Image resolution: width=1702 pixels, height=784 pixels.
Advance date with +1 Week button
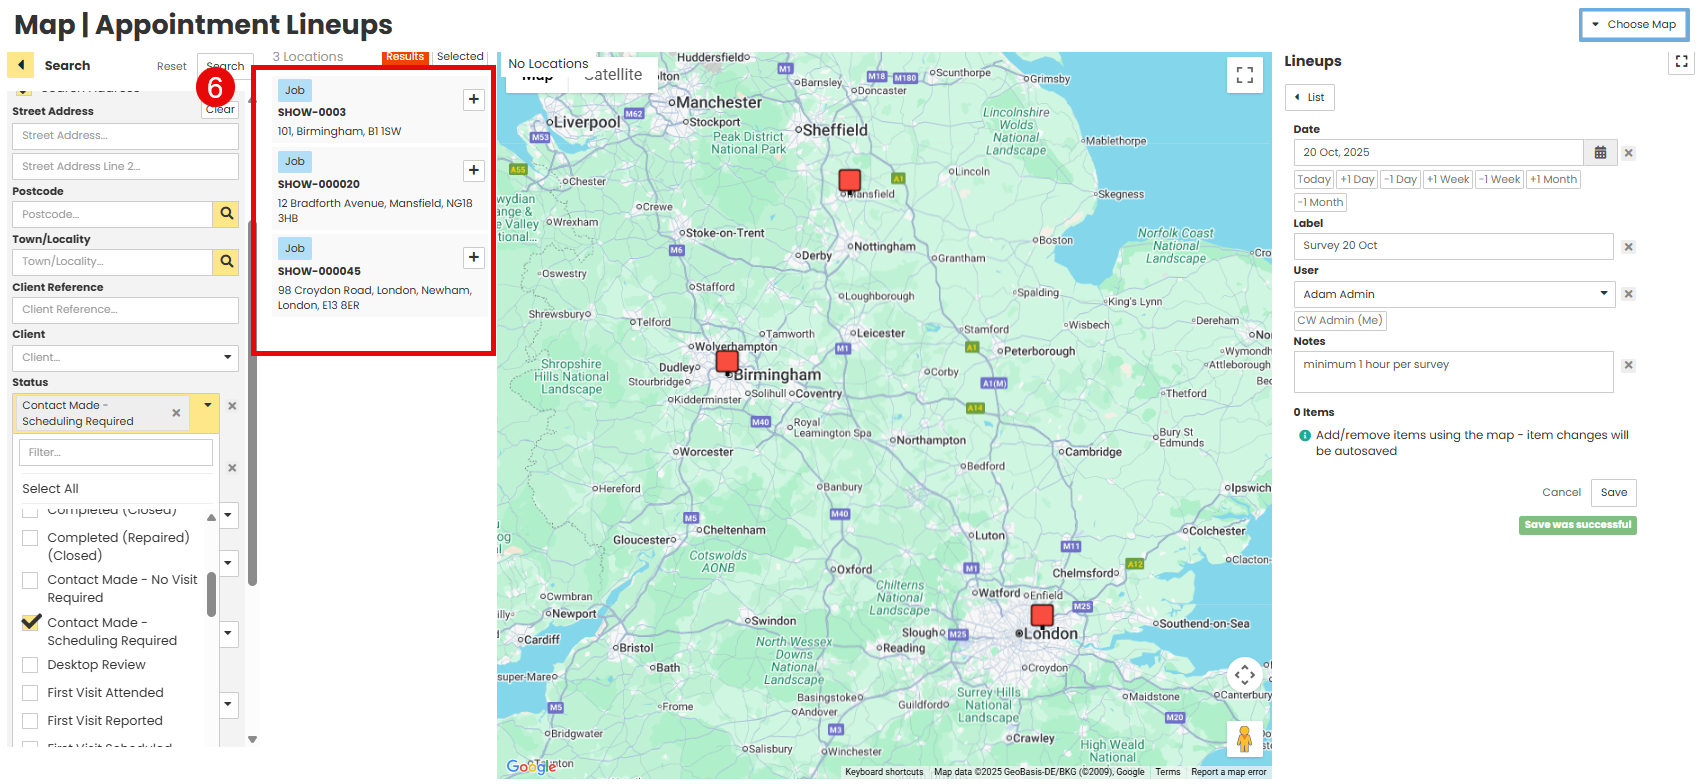click(x=1447, y=180)
